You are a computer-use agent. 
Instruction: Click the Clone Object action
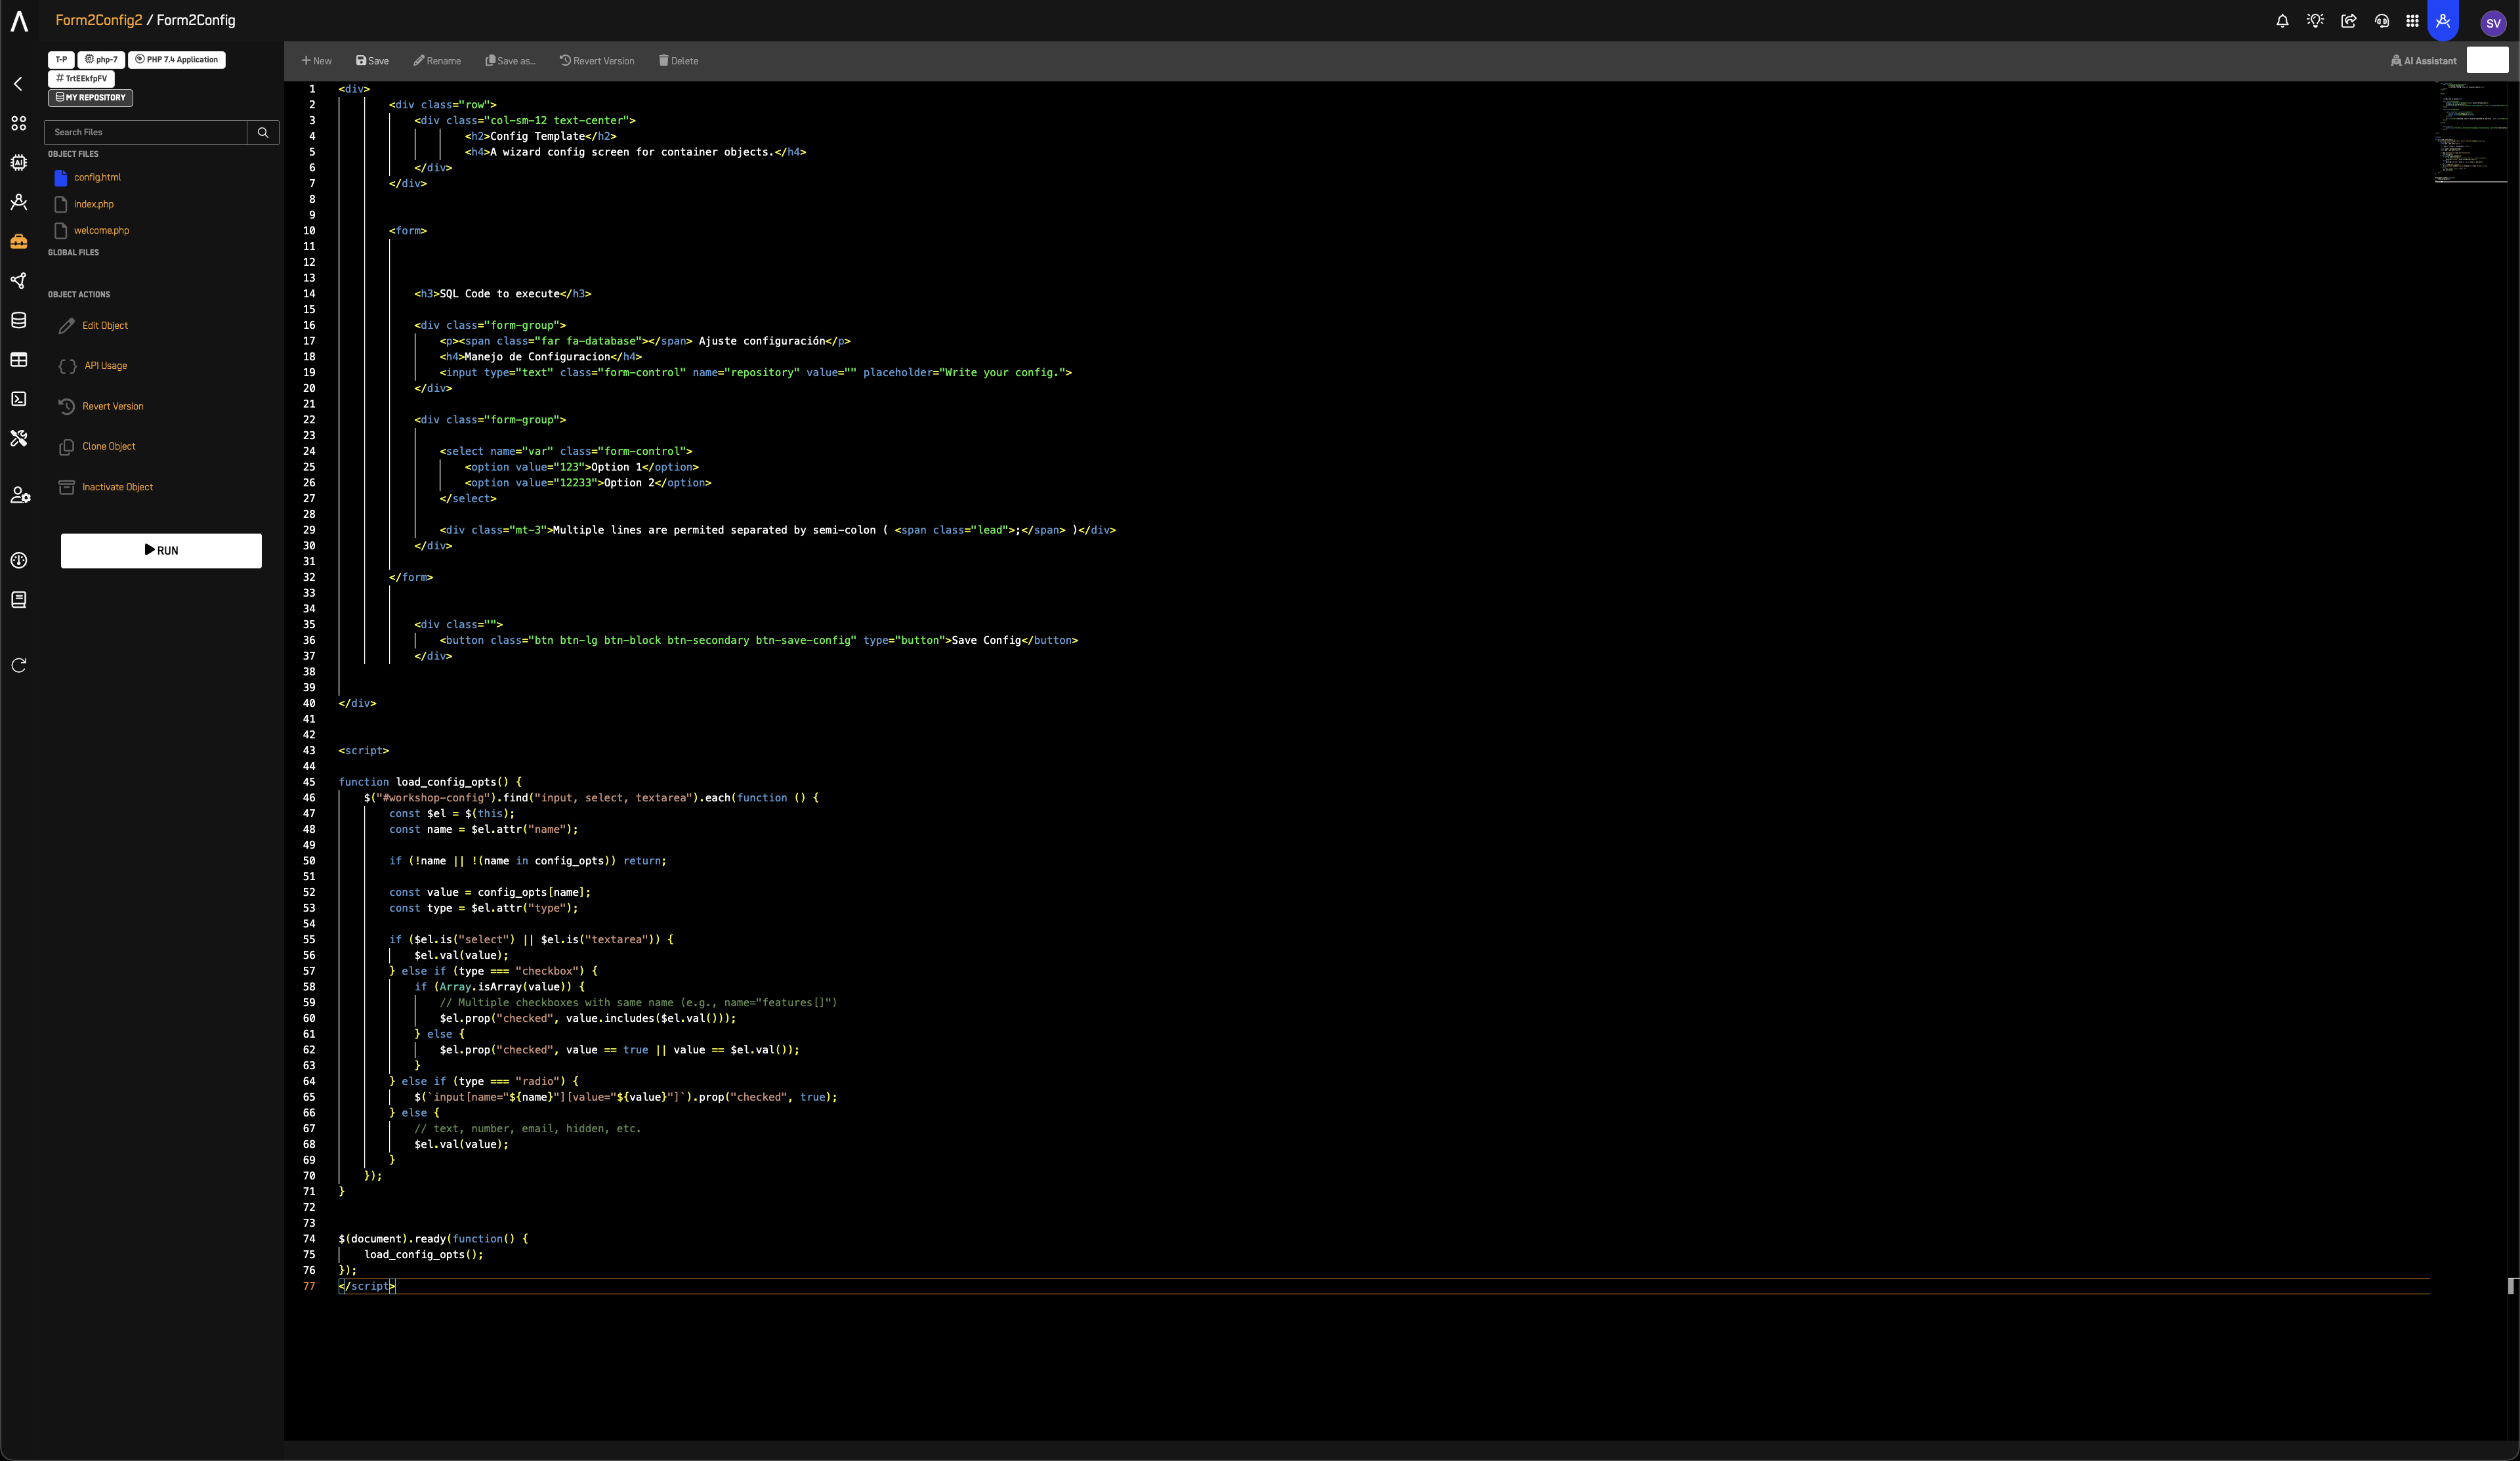pos(109,446)
